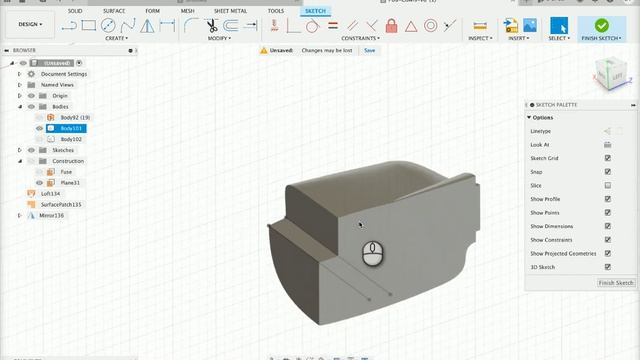Collapse the Bodies folder node
Image resolution: width=640 pixels, height=360 pixels.
(x=20, y=107)
